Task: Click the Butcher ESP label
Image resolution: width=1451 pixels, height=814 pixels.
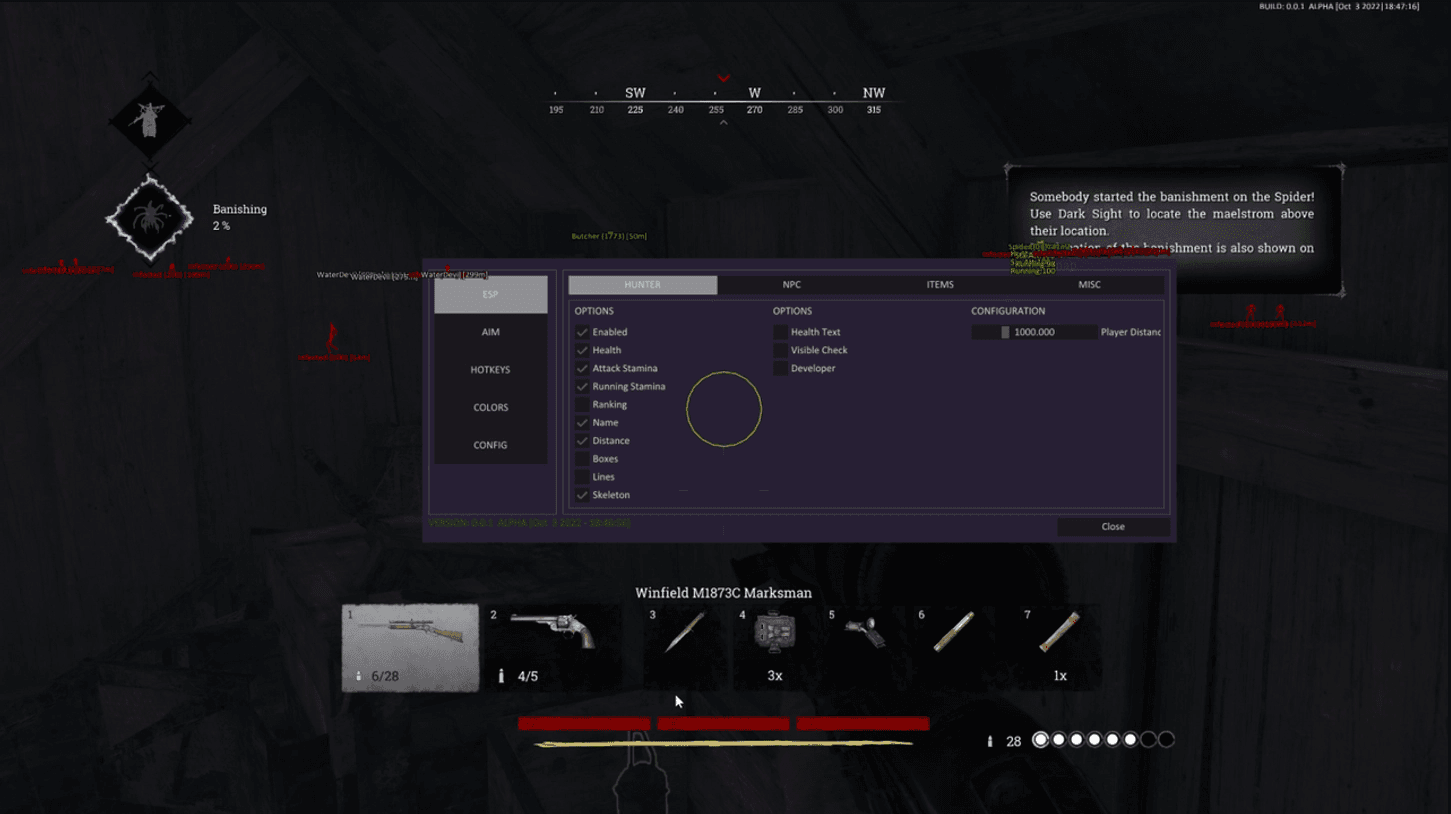Action: (x=609, y=236)
